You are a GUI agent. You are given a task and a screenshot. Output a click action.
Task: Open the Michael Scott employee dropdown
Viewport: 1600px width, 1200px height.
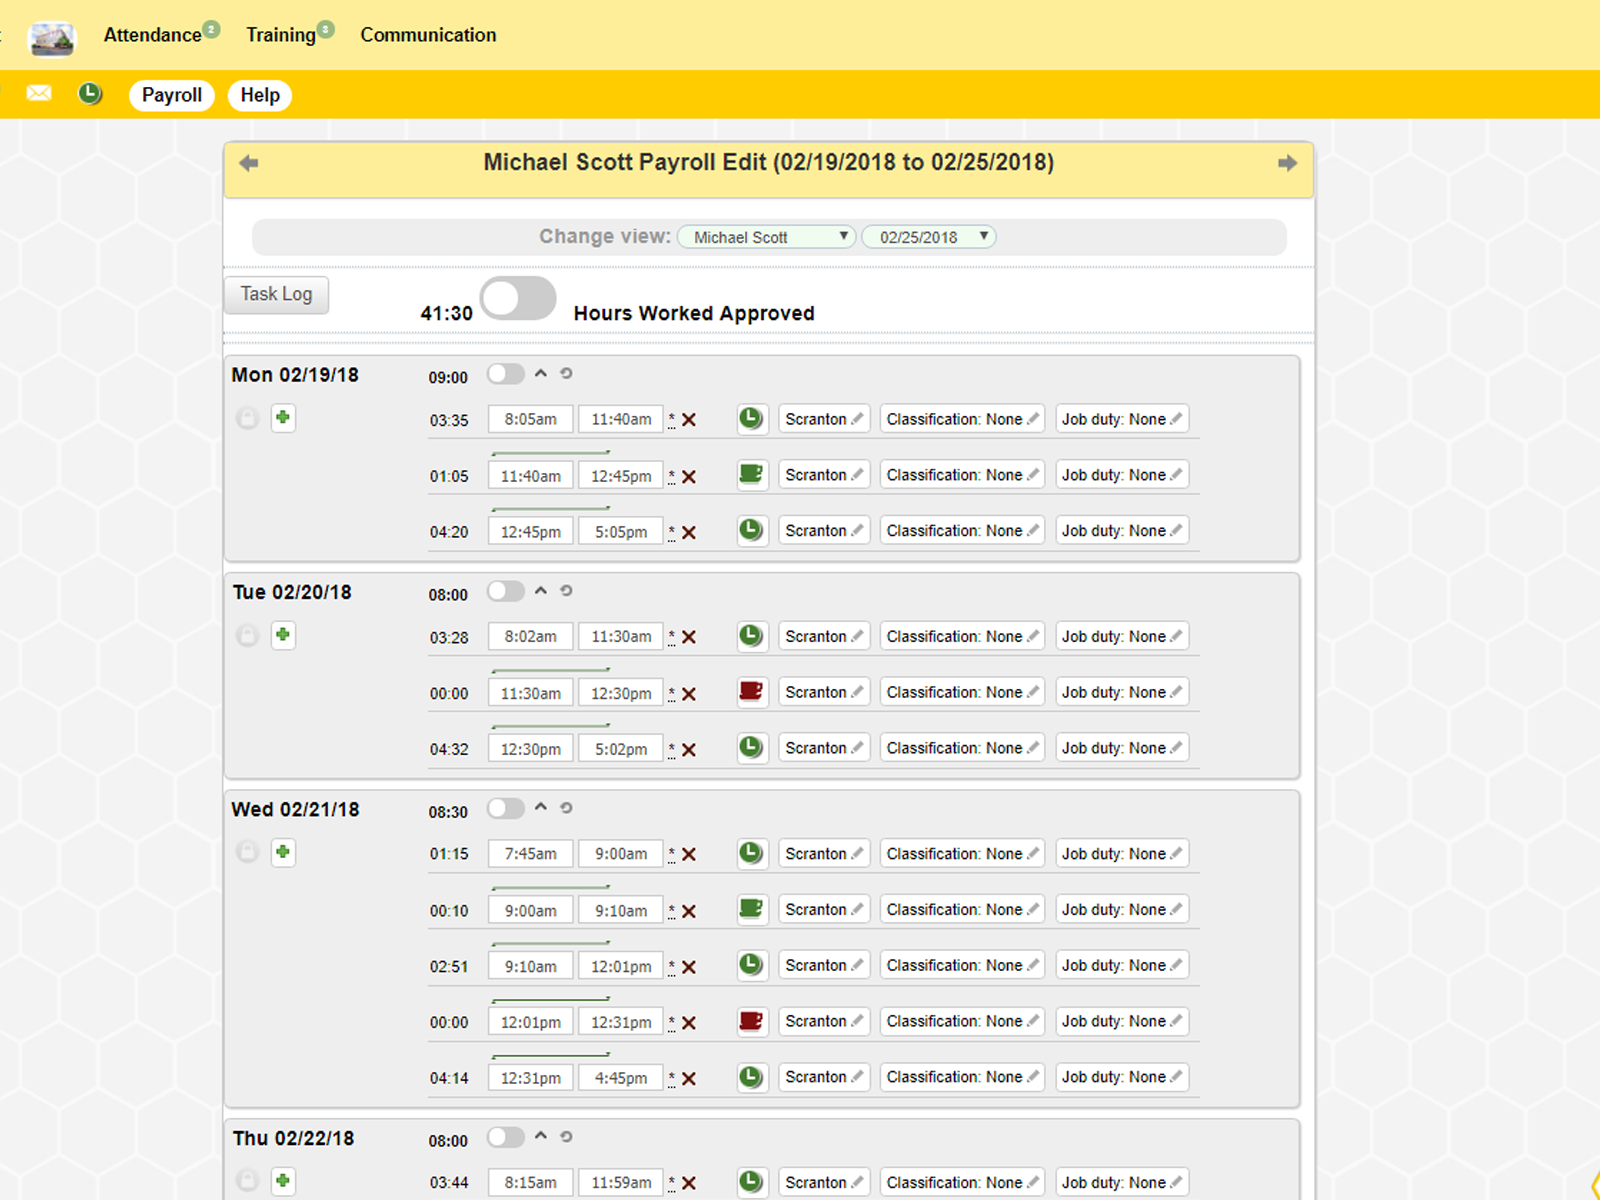point(767,237)
